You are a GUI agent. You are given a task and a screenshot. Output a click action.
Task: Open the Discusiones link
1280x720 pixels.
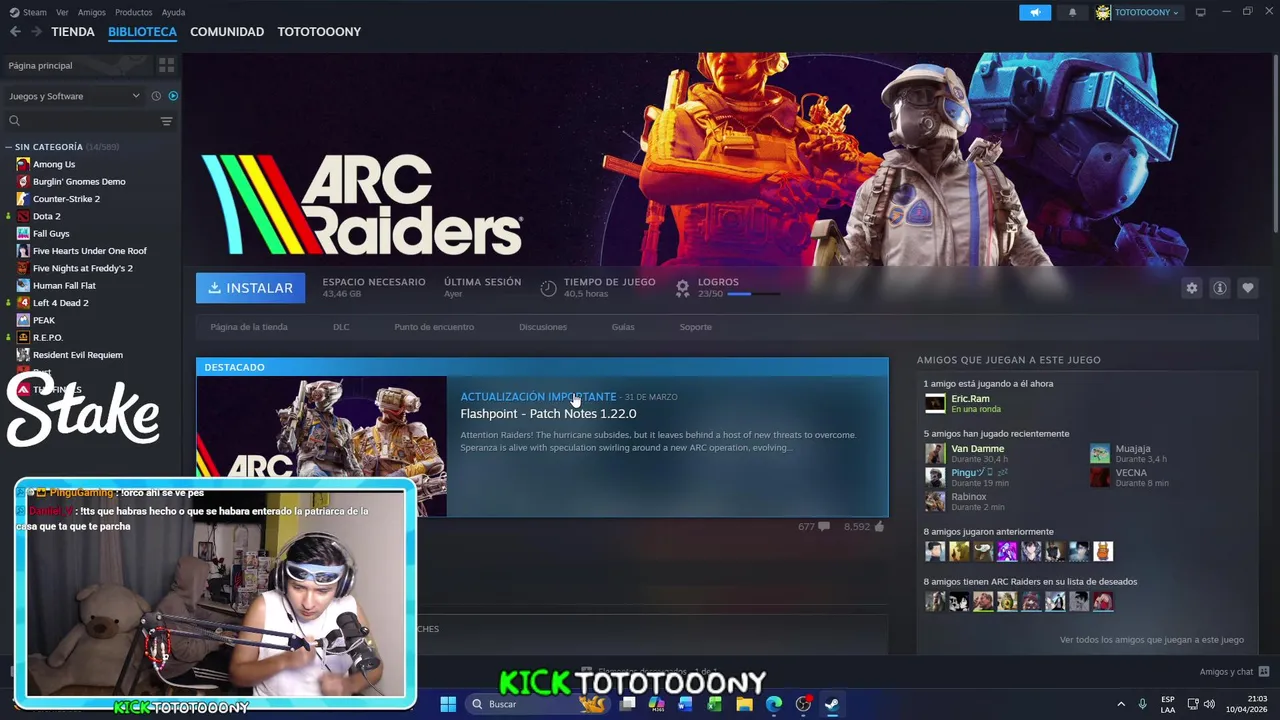(543, 327)
